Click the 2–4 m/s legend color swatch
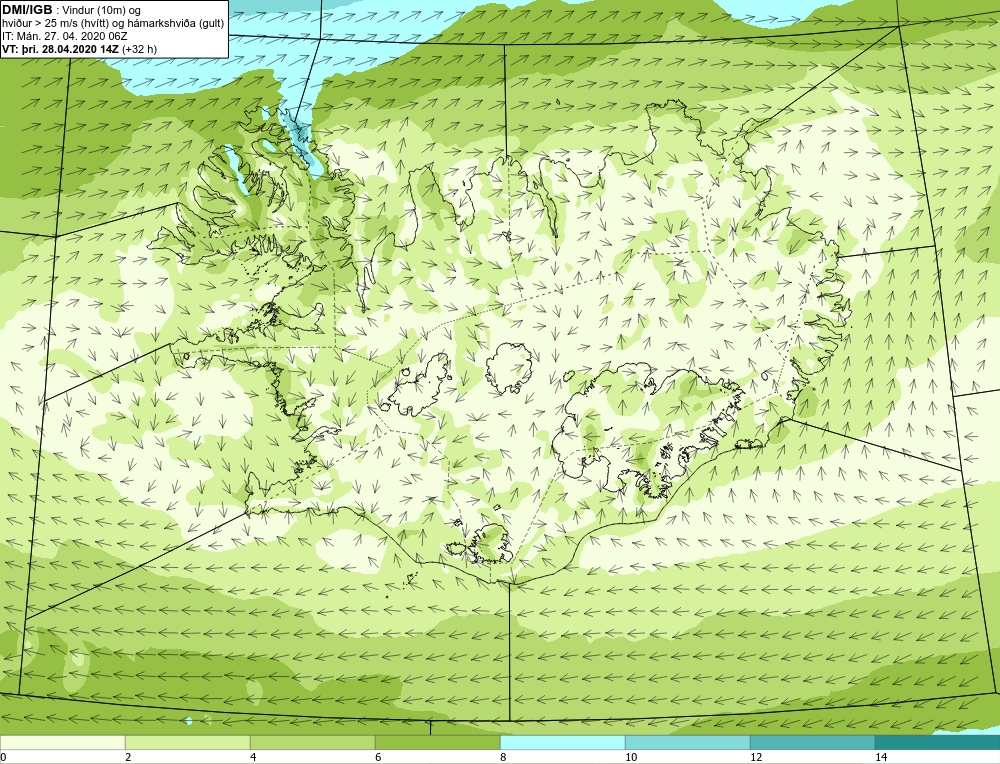1000x764 pixels. tap(188, 742)
